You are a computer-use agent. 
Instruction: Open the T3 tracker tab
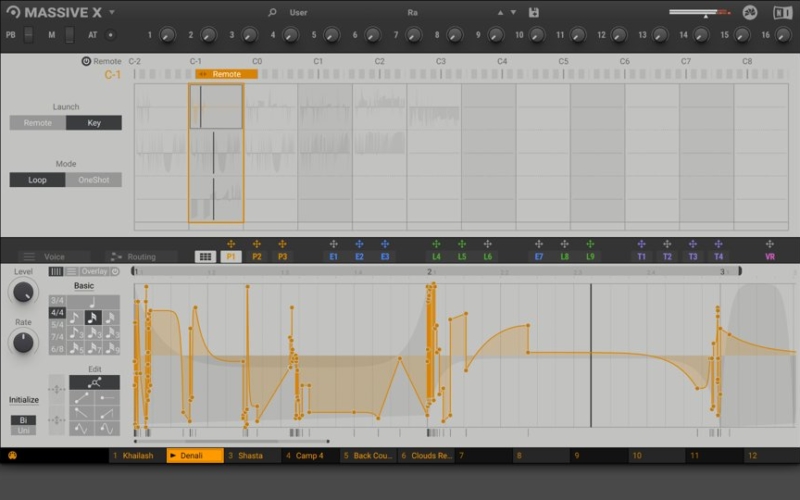pyautogui.click(x=693, y=257)
